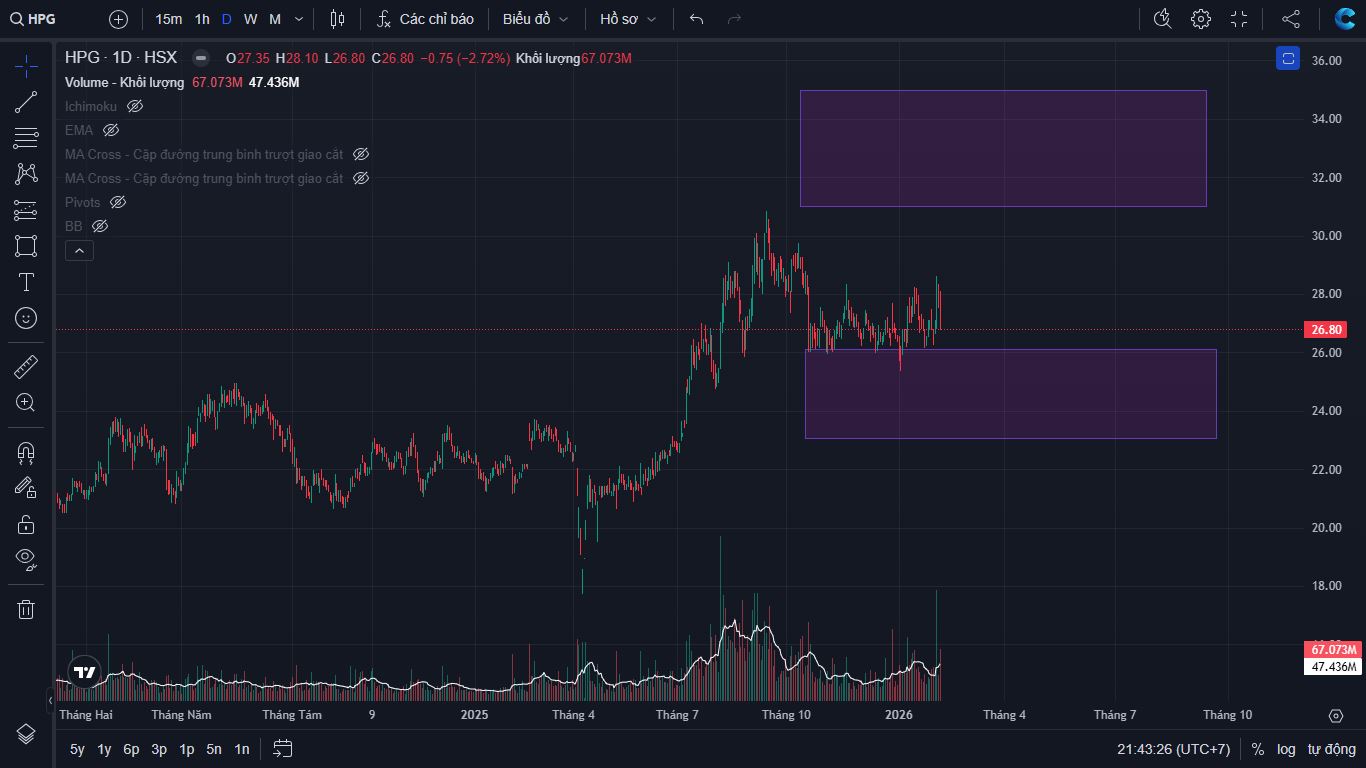Select the Fibonacci retracement tool
The height and width of the screenshot is (768, 1366).
point(26,138)
